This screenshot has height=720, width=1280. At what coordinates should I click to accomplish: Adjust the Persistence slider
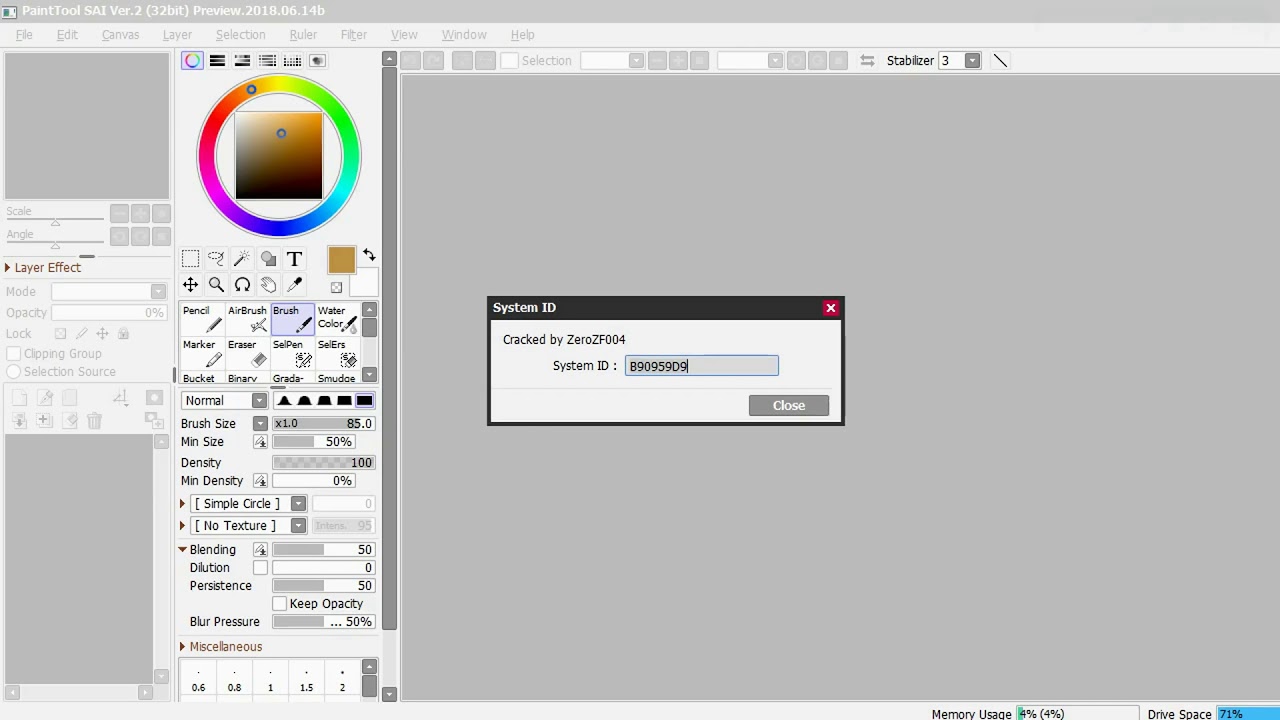(x=323, y=586)
